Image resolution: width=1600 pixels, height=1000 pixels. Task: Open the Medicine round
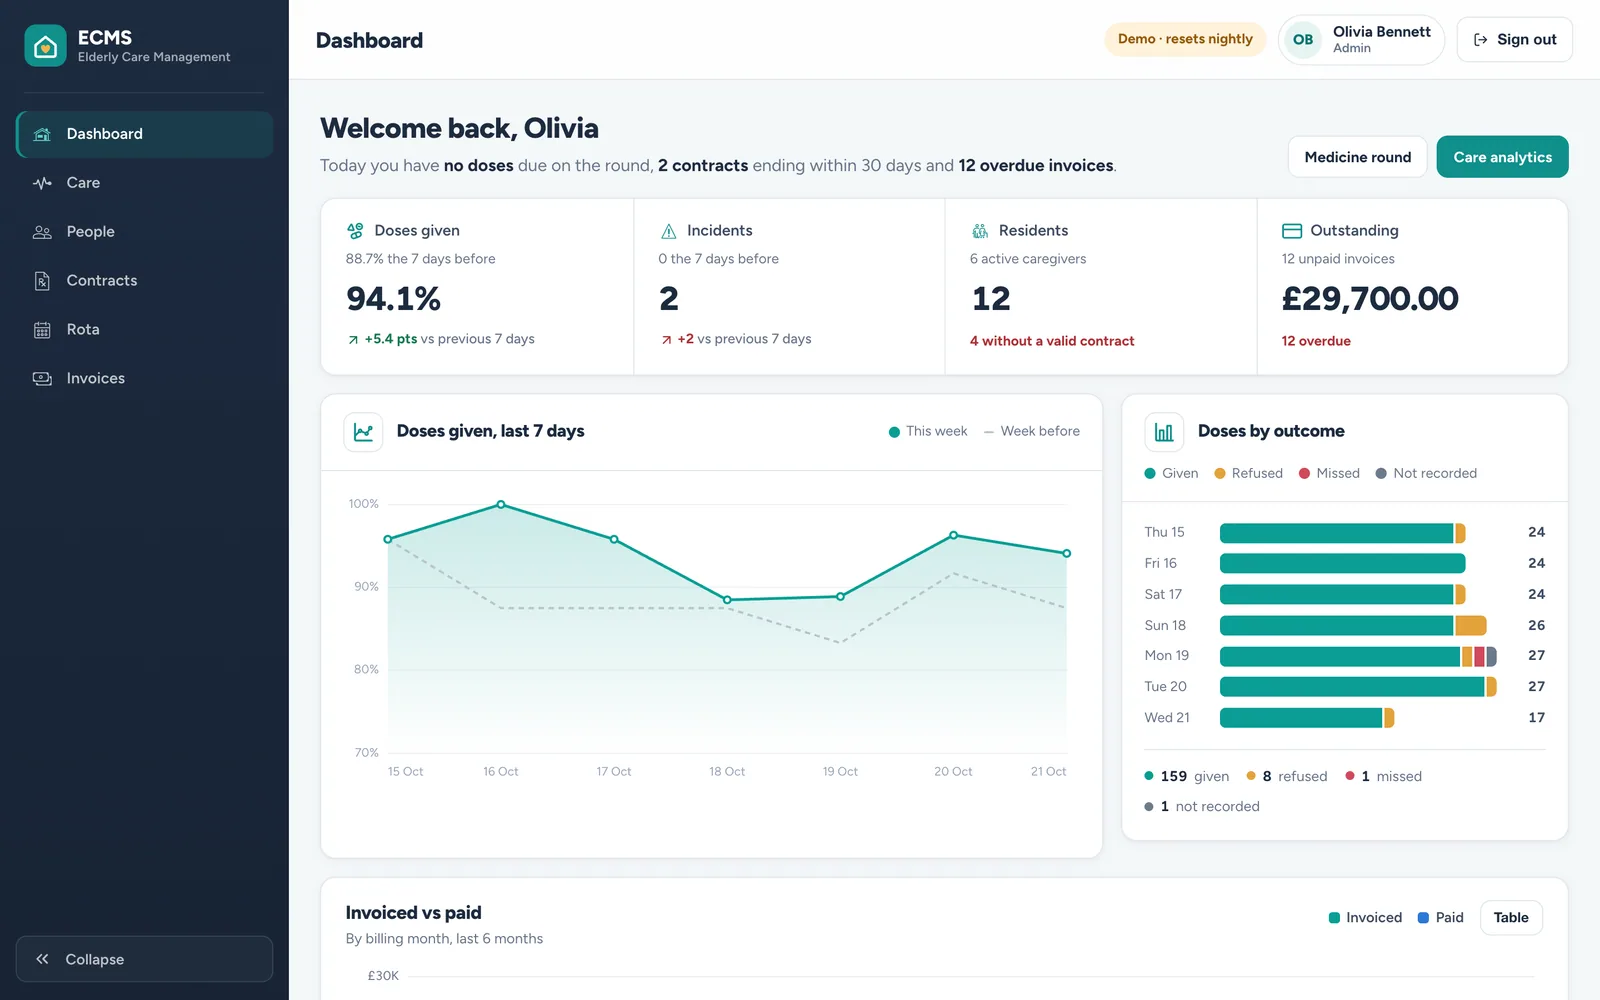(1357, 157)
